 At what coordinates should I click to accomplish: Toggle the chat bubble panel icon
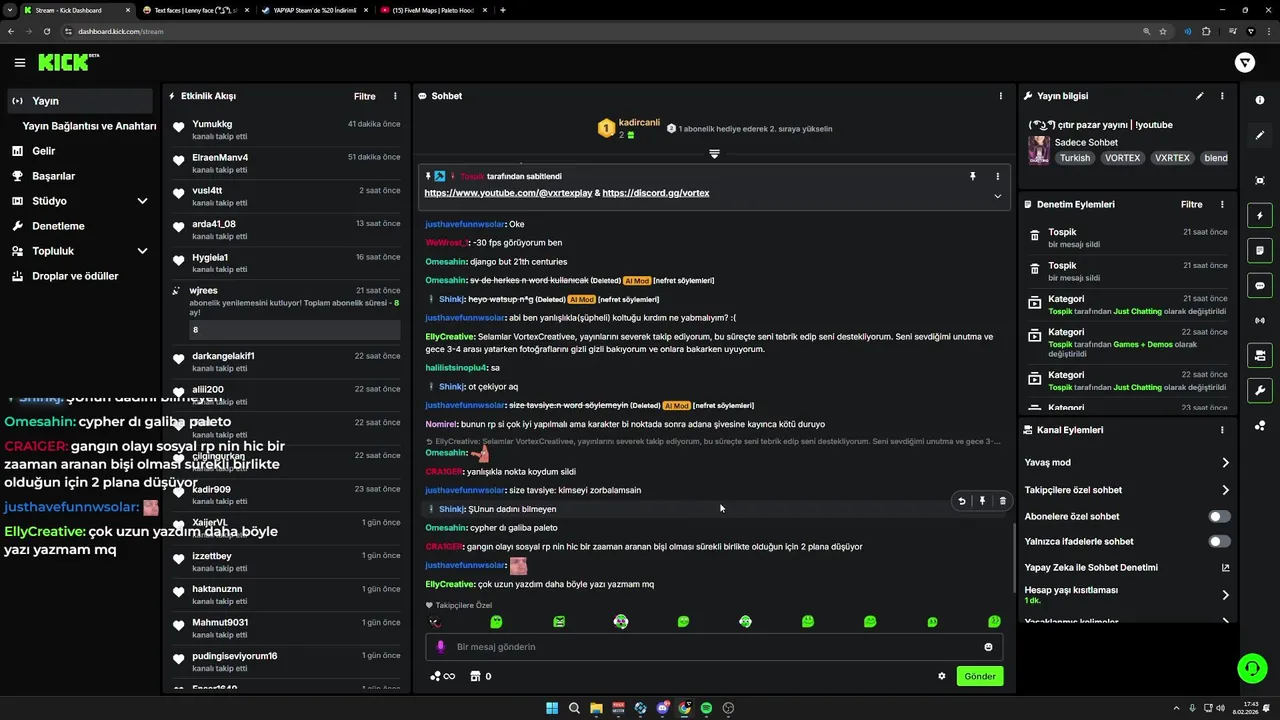[x=1260, y=285]
